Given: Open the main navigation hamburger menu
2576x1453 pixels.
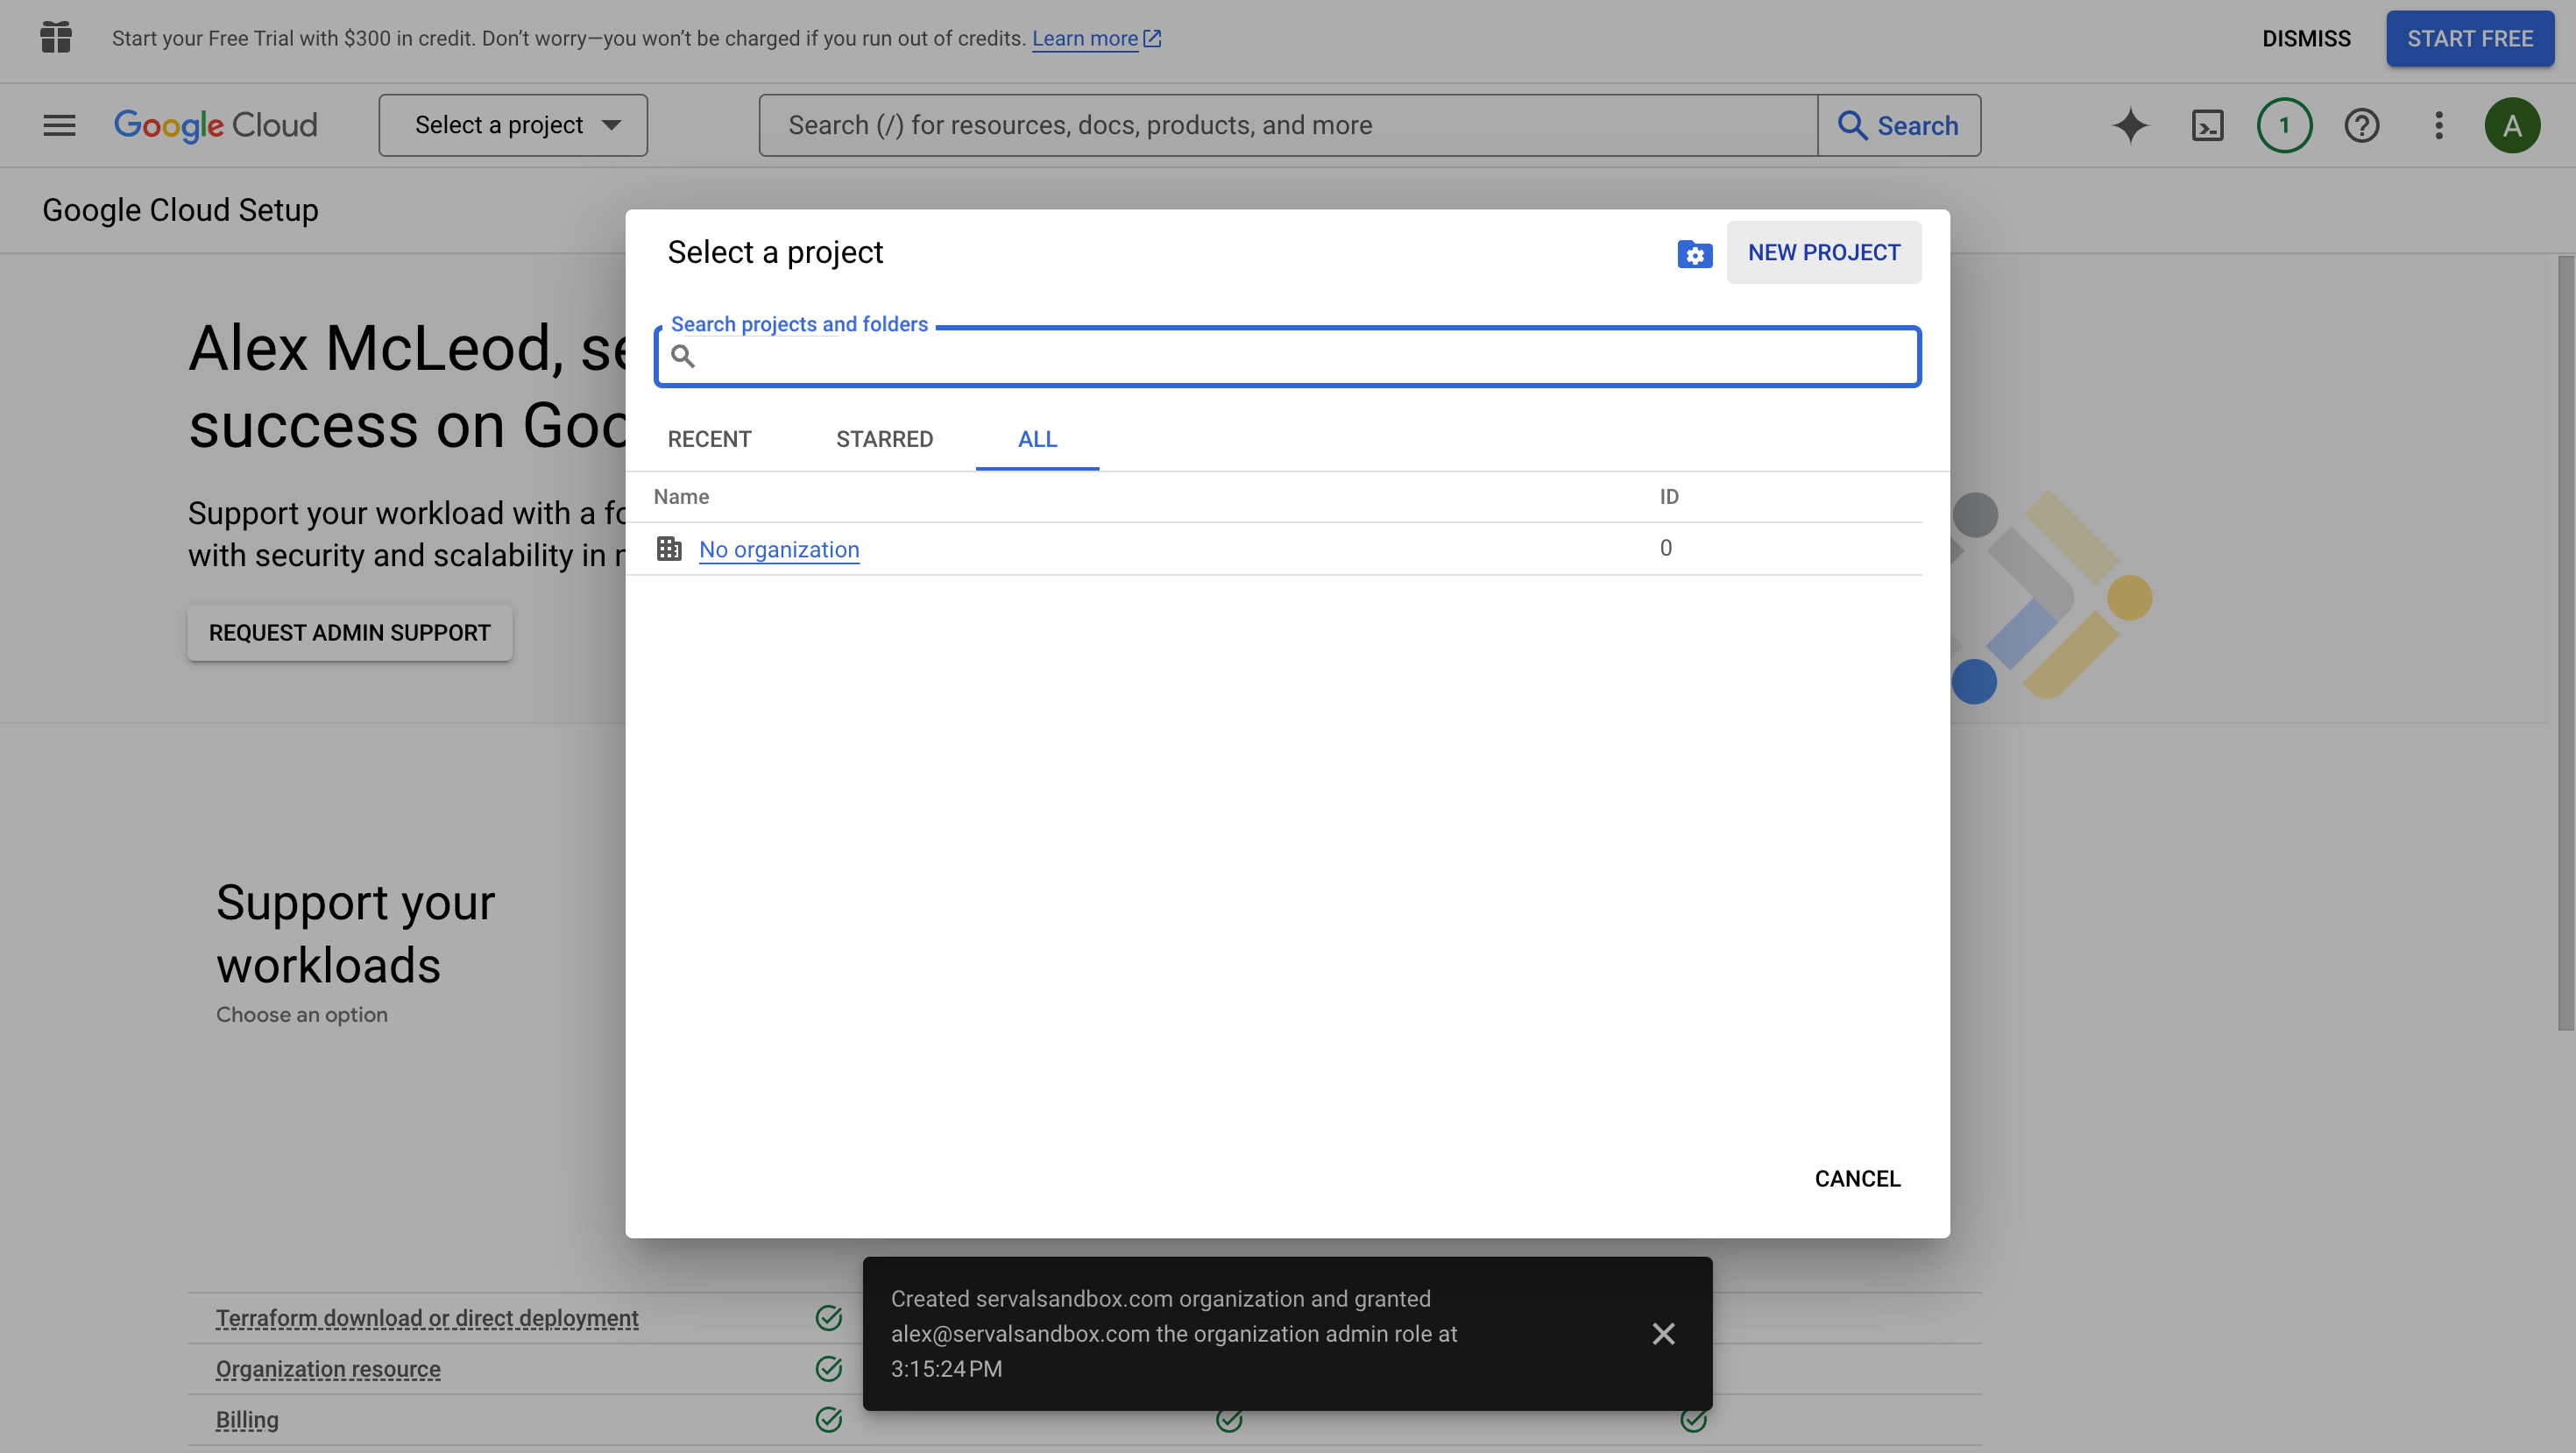Looking at the screenshot, I should pos(59,125).
